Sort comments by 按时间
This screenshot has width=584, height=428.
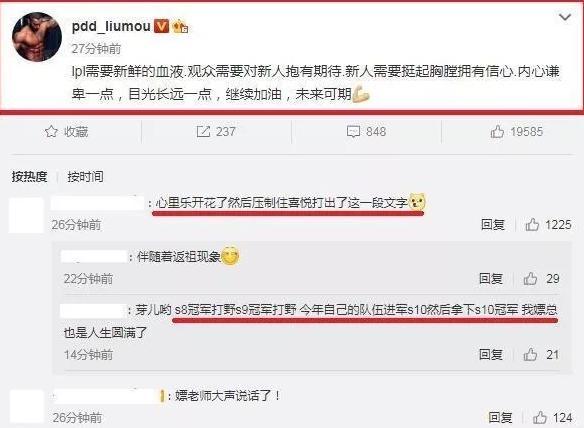[85, 177]
